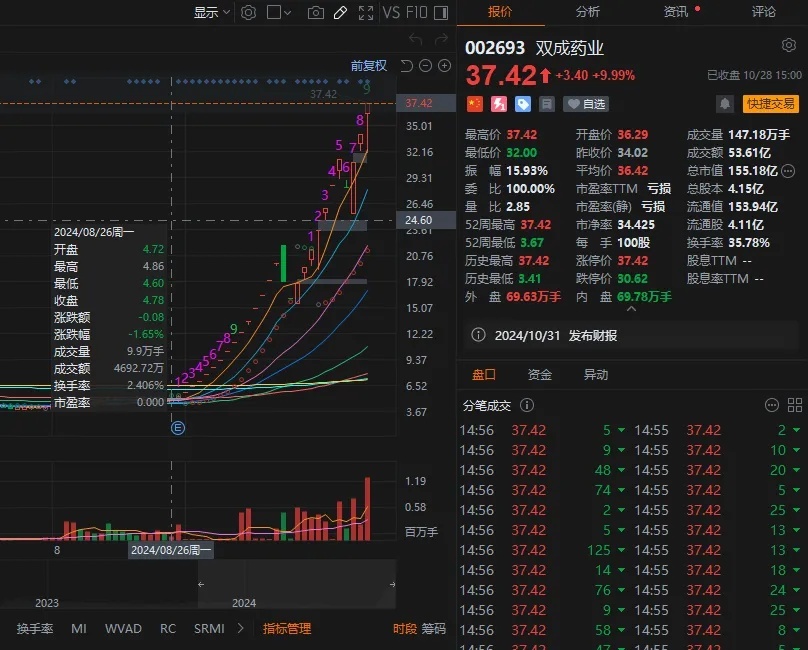Click the 快捷交易 quick trade button

[x=770, y=104]
